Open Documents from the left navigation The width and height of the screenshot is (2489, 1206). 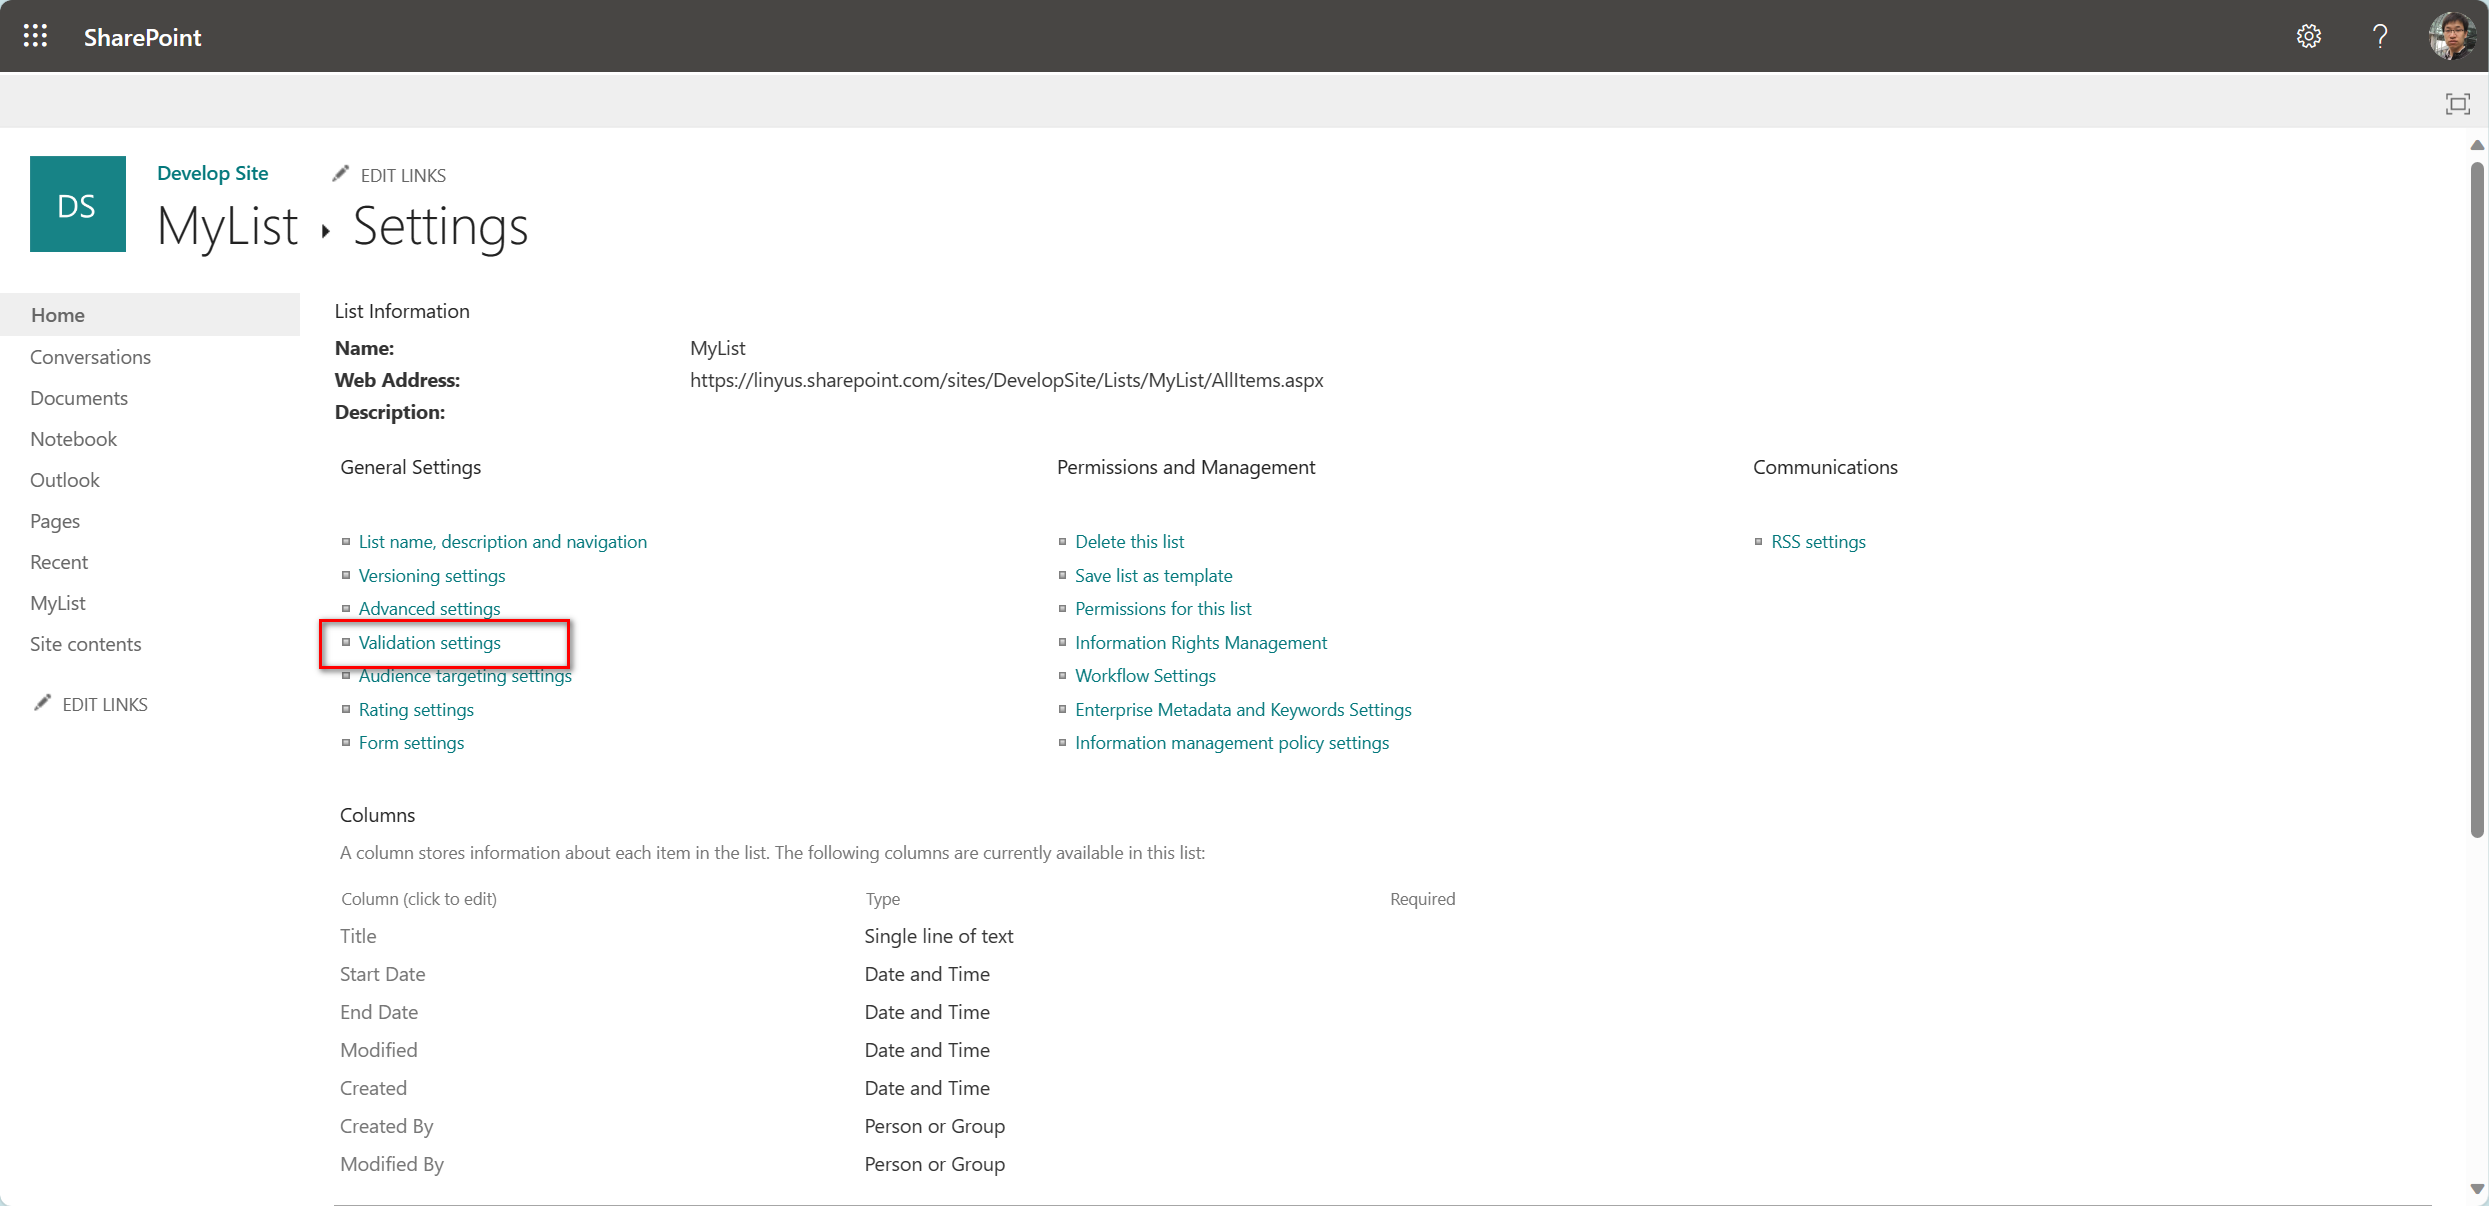(x=79, y=398)
